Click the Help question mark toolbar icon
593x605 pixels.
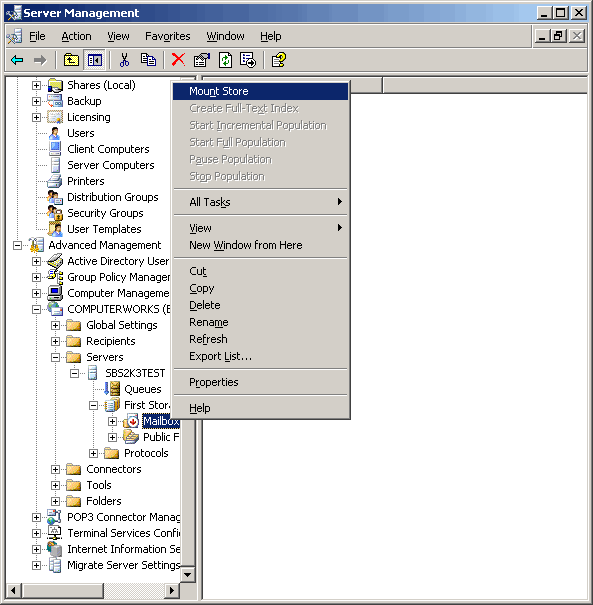click(279, 60)
